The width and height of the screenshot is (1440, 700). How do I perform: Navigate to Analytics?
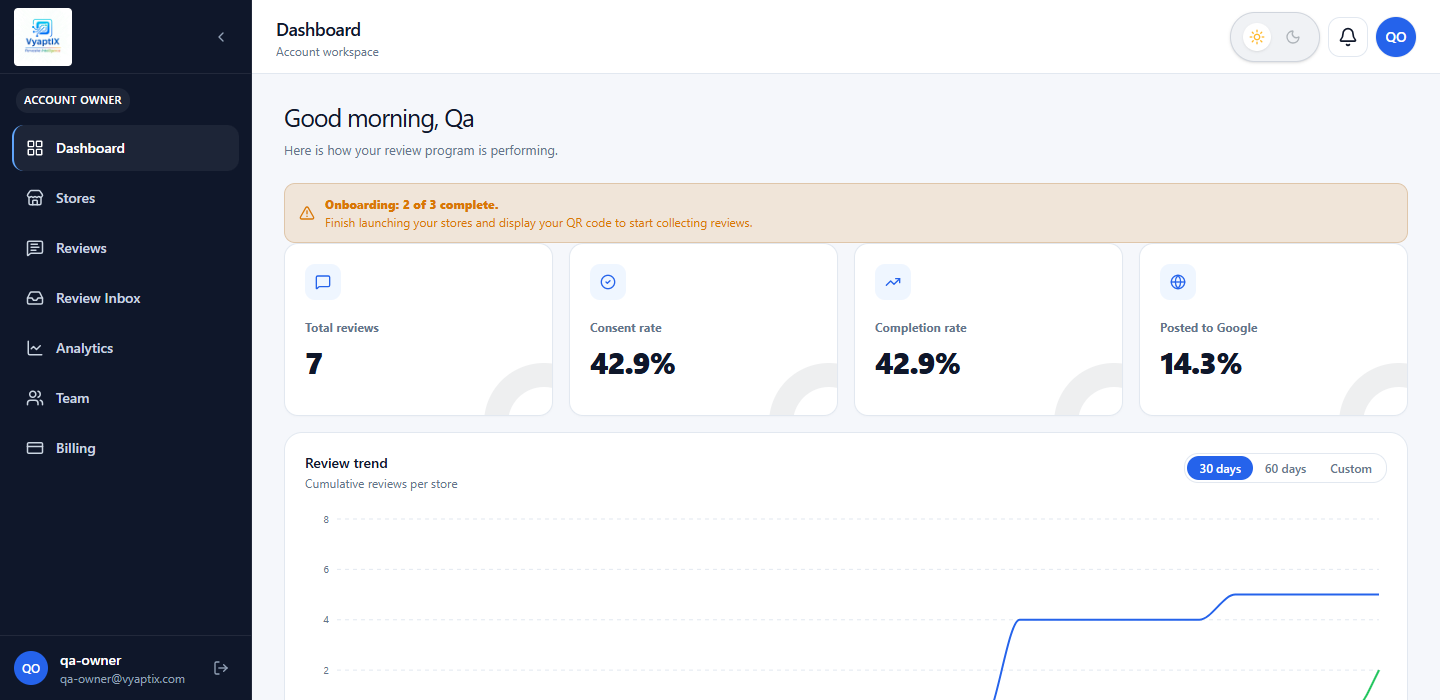coord(126,348)
